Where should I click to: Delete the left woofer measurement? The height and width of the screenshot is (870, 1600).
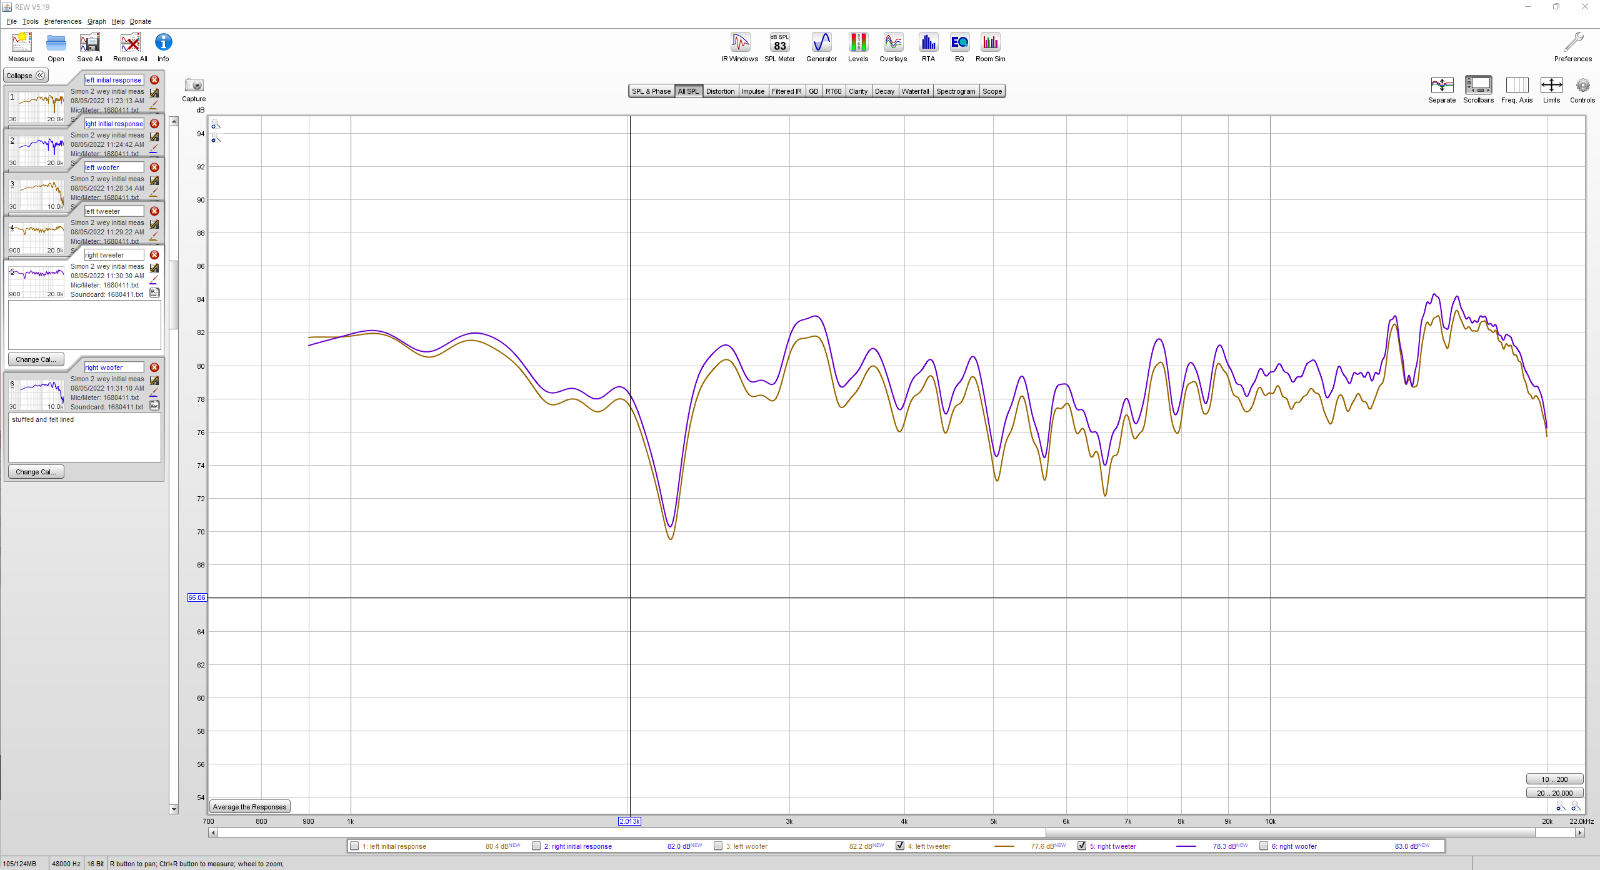click(x=155, y=168)
